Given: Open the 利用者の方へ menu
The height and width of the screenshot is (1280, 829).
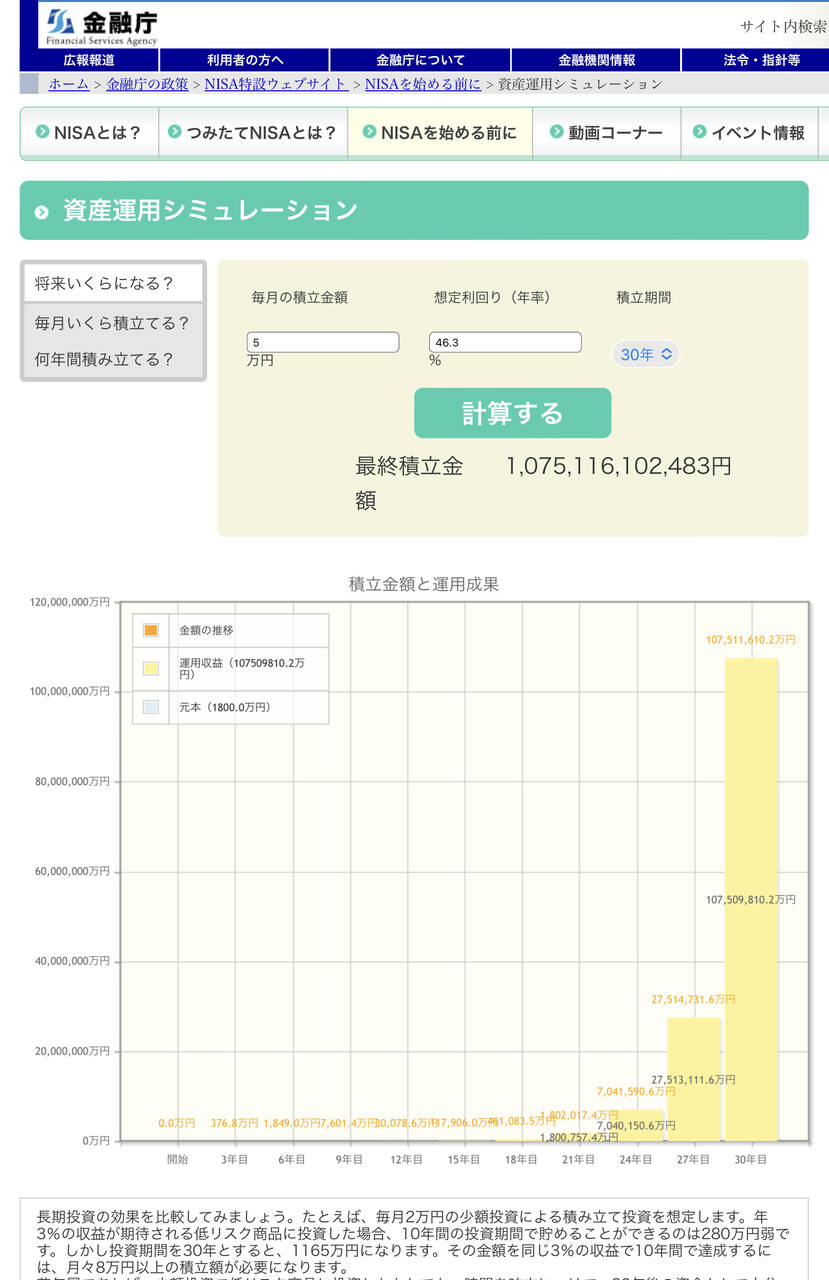Looking at the screenshot, I should pos(245,60).
